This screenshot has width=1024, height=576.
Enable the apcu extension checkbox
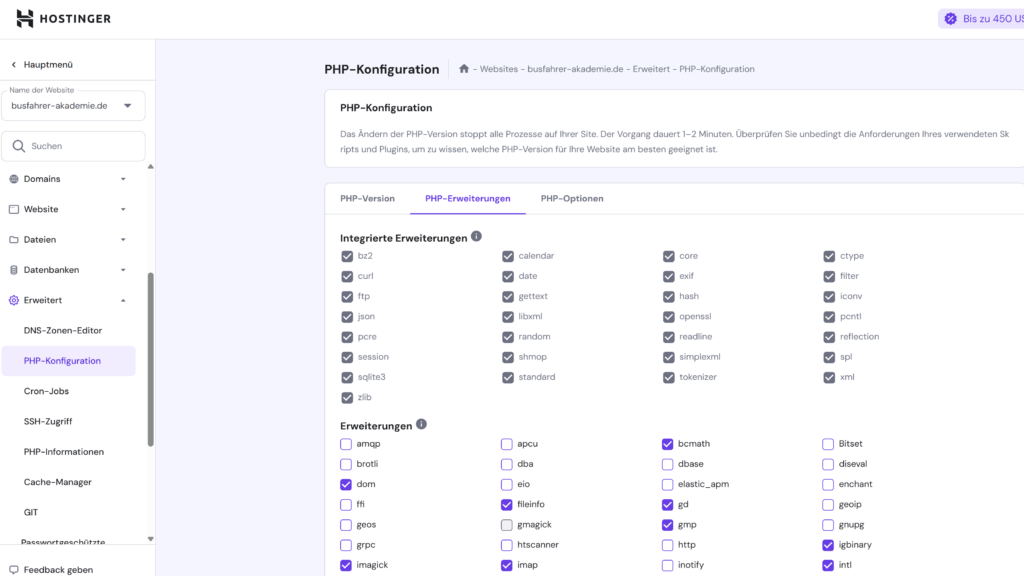point(507,444)
